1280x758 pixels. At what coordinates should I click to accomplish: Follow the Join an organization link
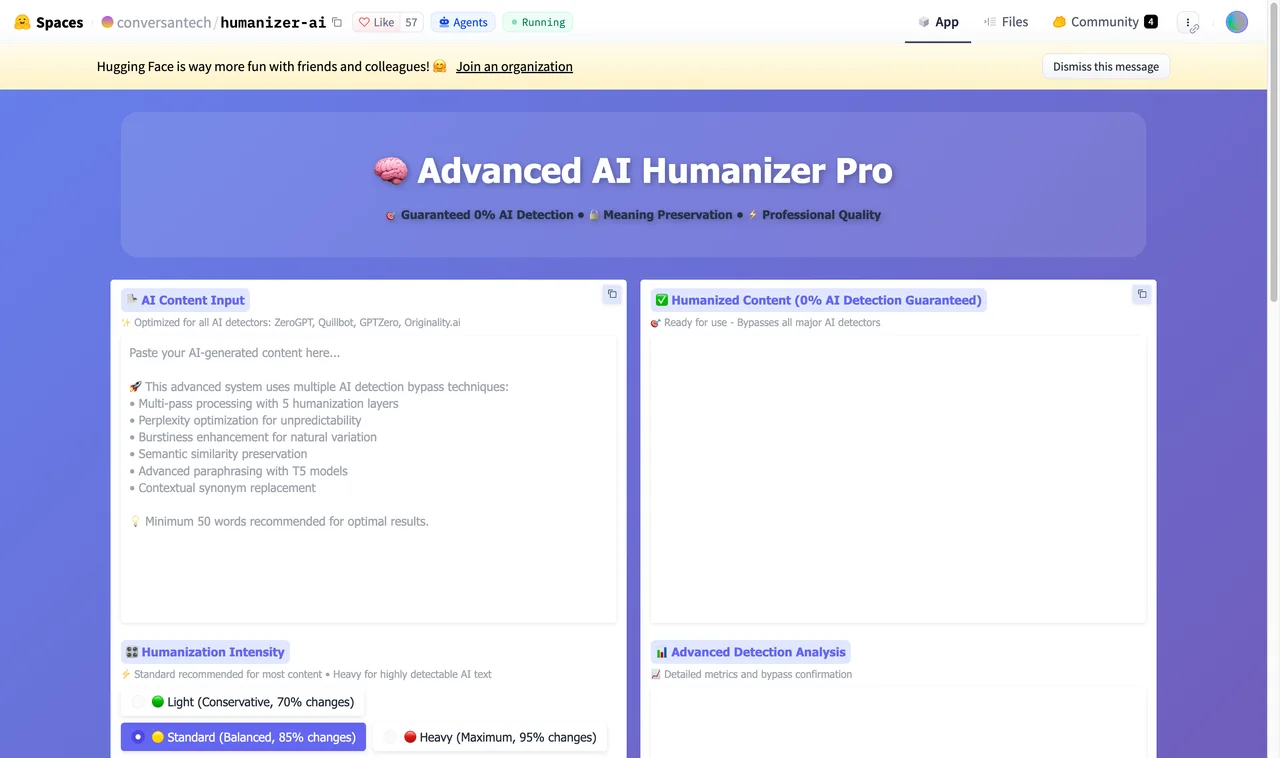coord(514,67)
